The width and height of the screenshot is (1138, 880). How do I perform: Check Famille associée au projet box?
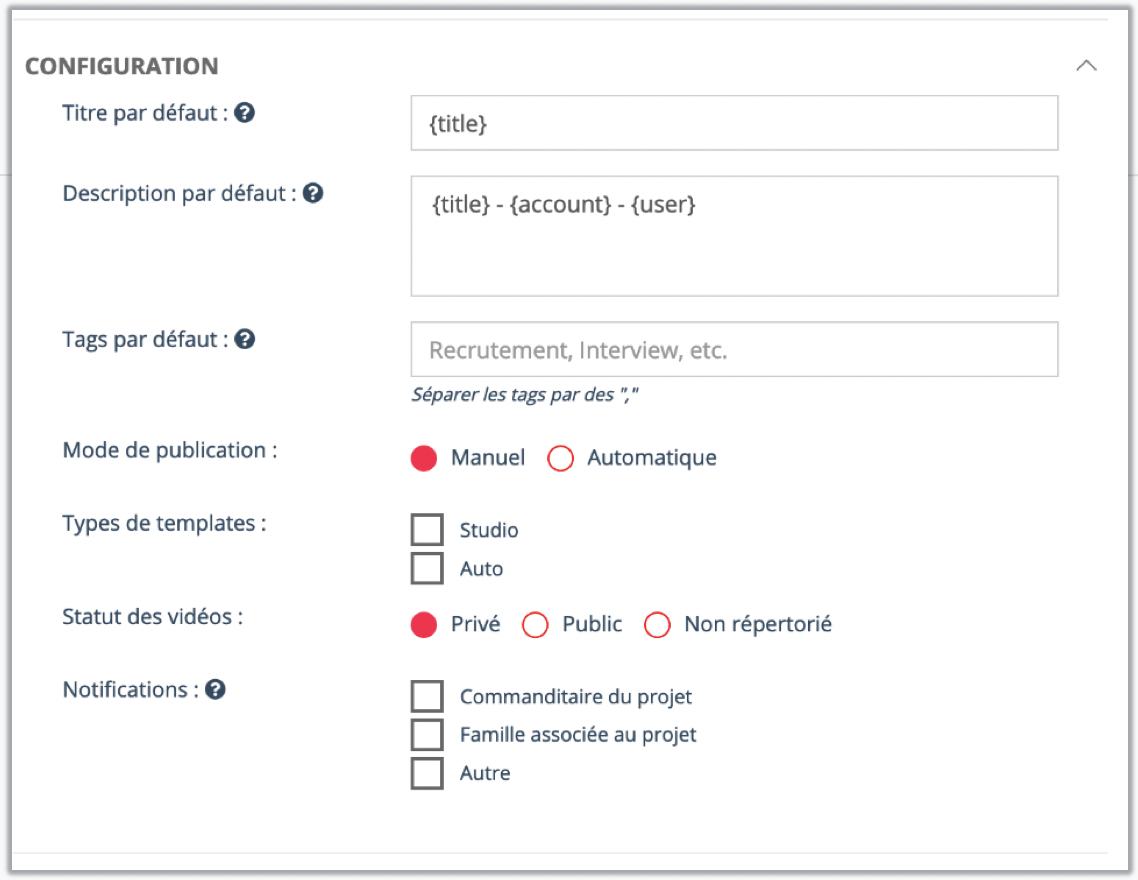click(427, 735)
